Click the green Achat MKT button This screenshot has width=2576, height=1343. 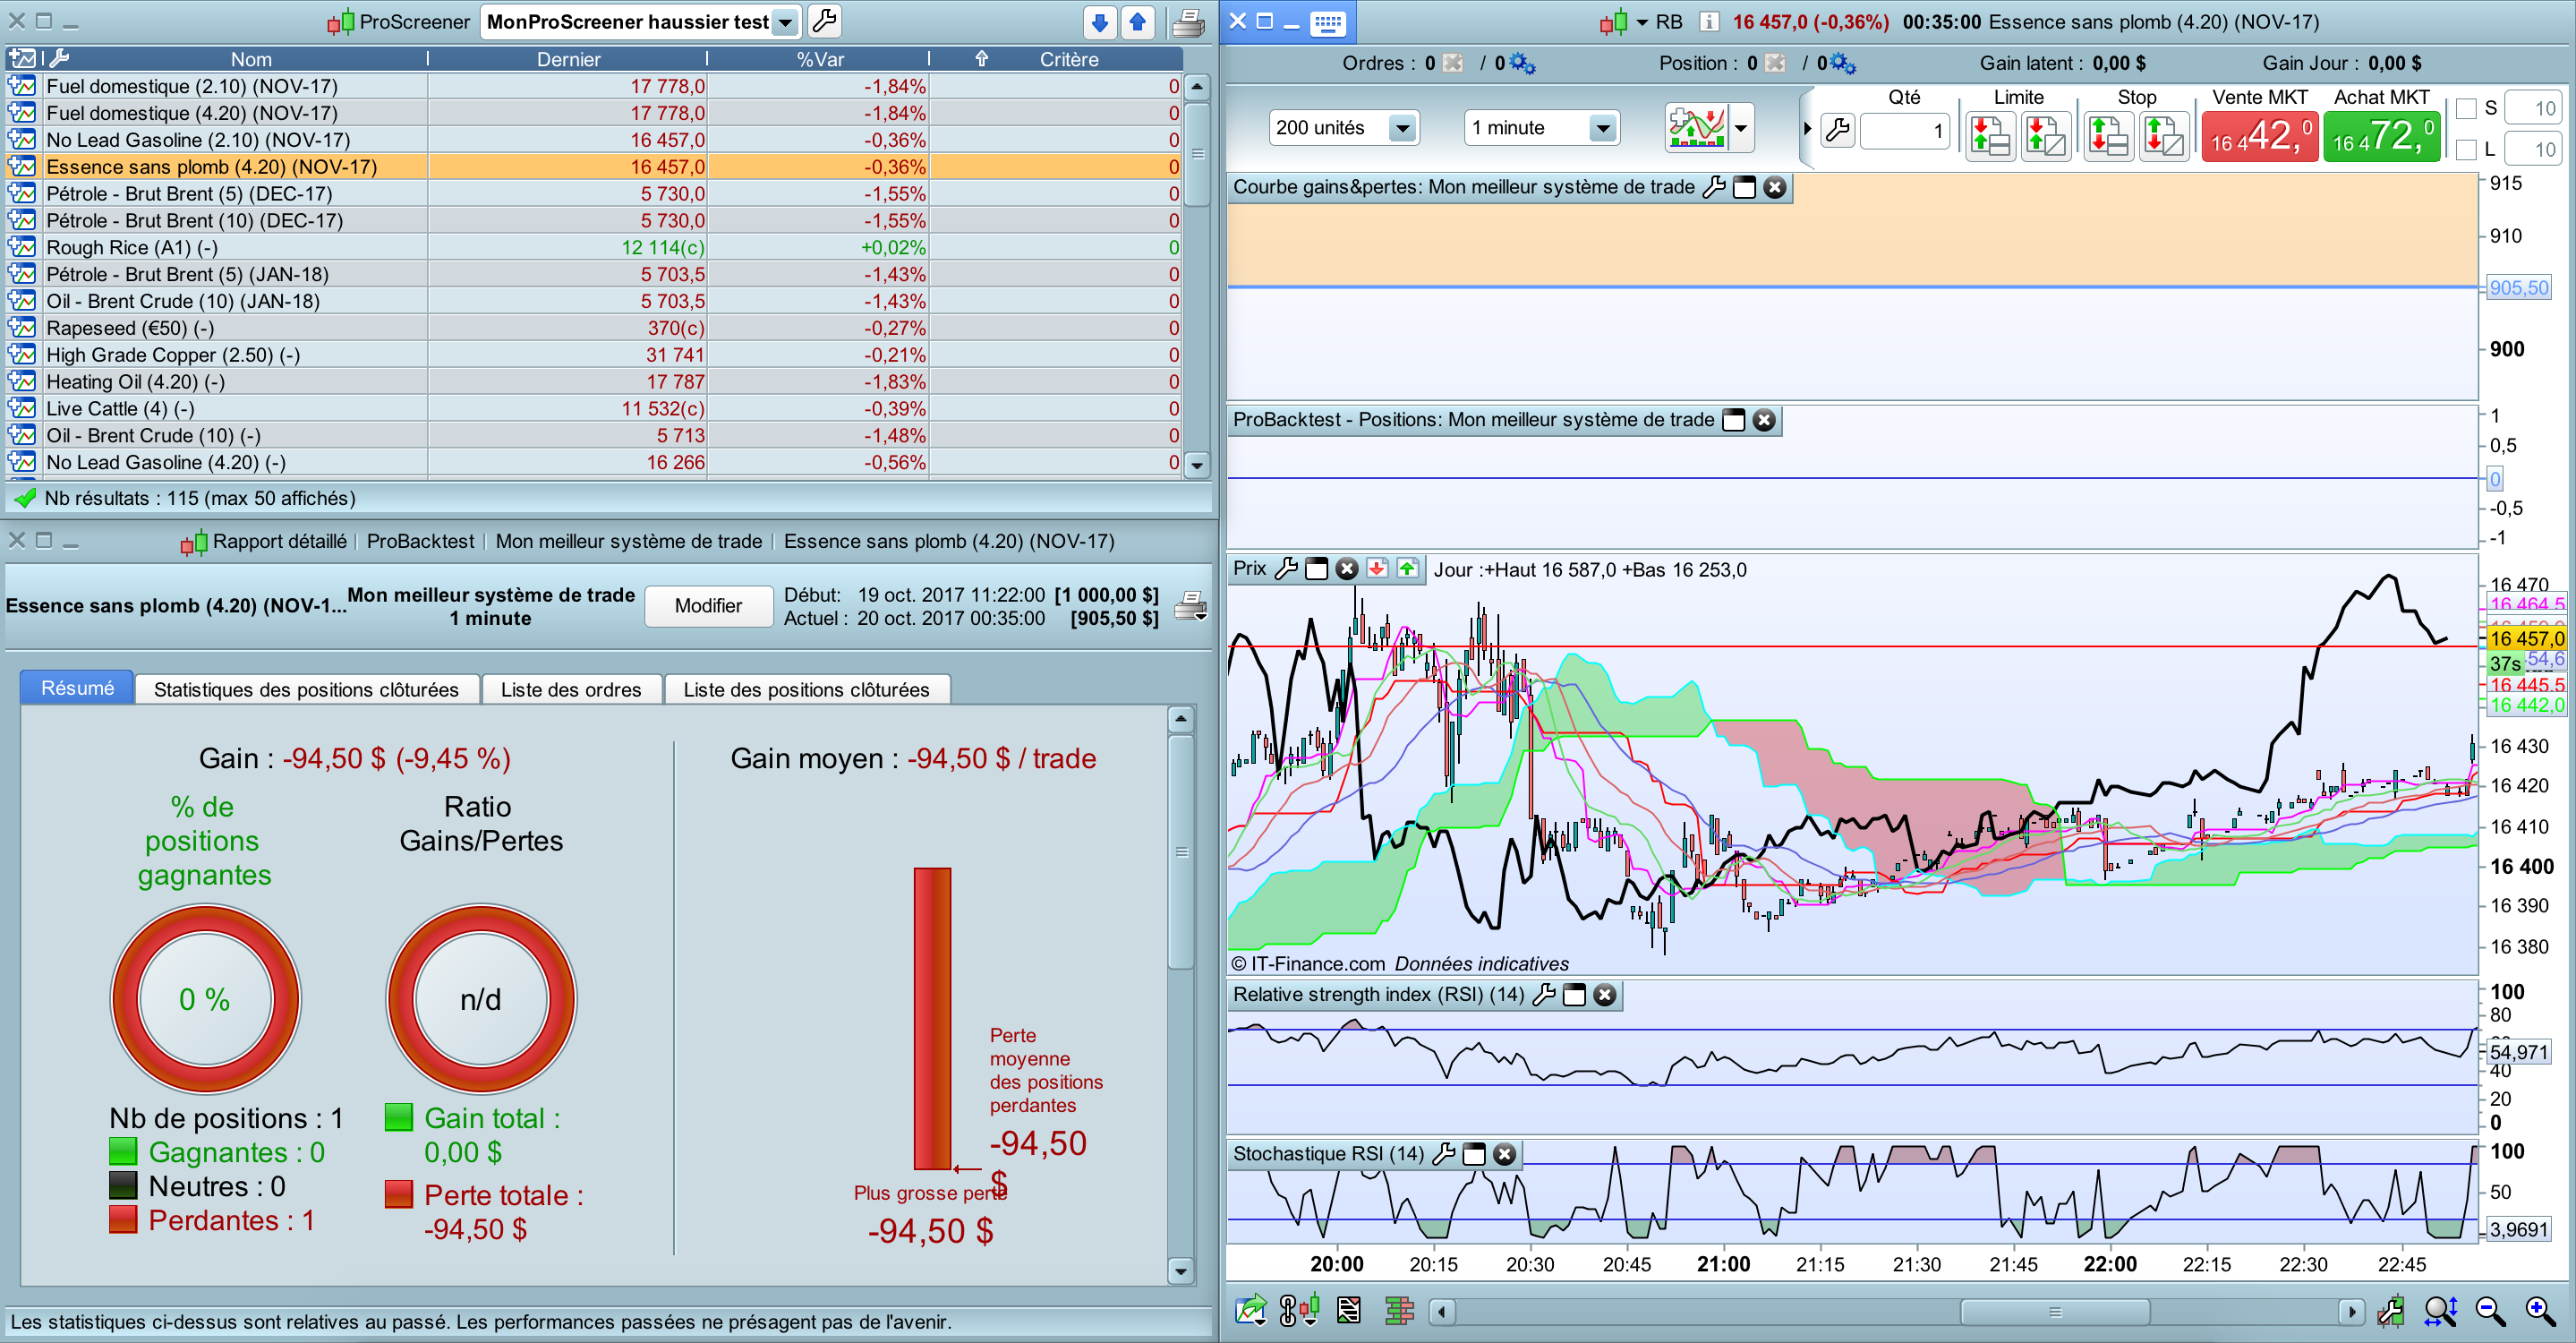[x=2381, y=135]
